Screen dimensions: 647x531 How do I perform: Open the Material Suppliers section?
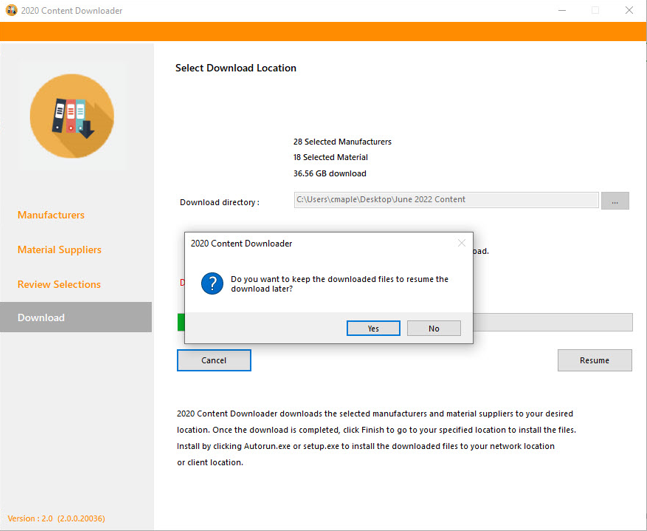coord(59,250)
